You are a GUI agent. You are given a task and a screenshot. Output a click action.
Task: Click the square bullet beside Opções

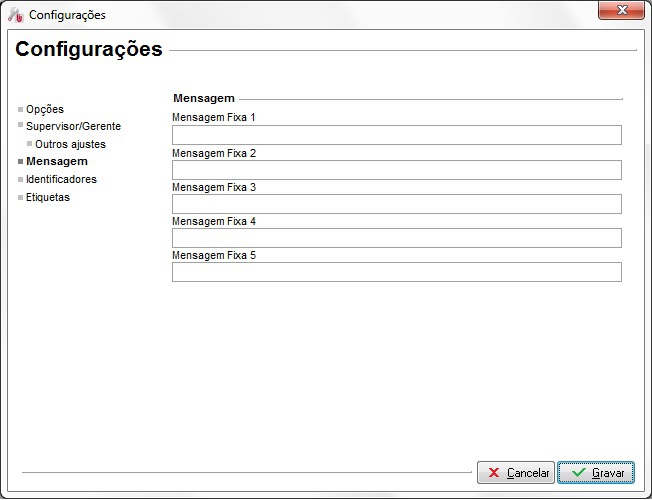click(x=20, y=109)
